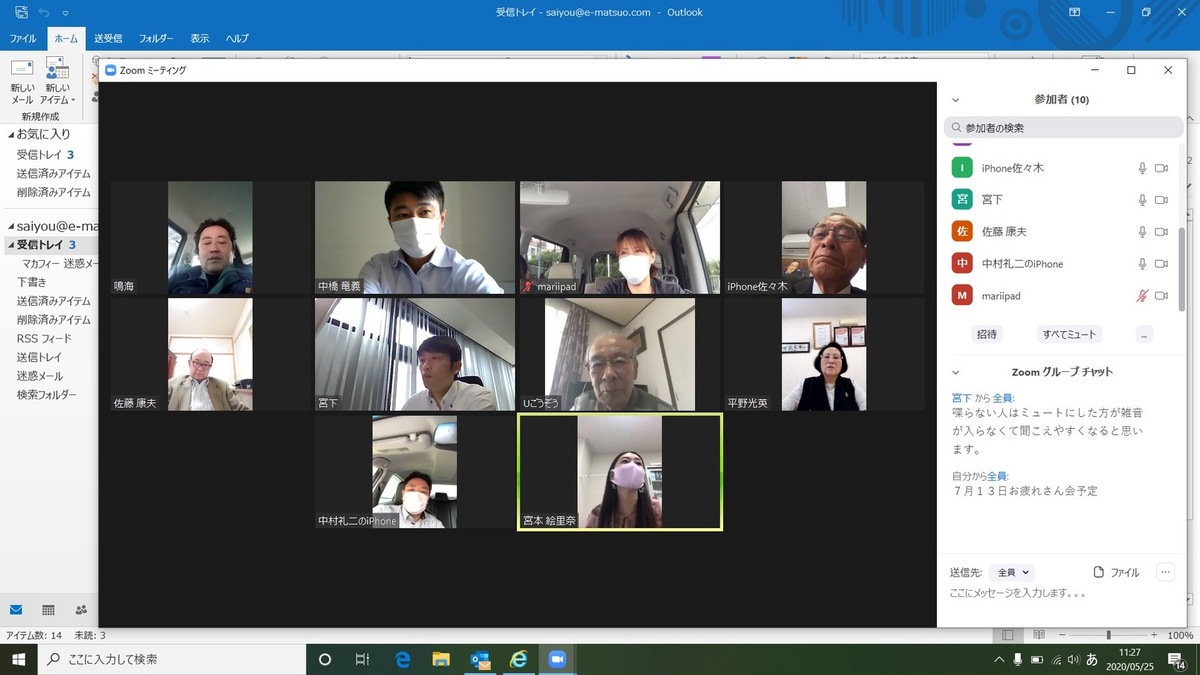This screenshot has height=675, width=1200.
Task: Select 鳴海 video thumbnail
Action: tap(210, 238)
